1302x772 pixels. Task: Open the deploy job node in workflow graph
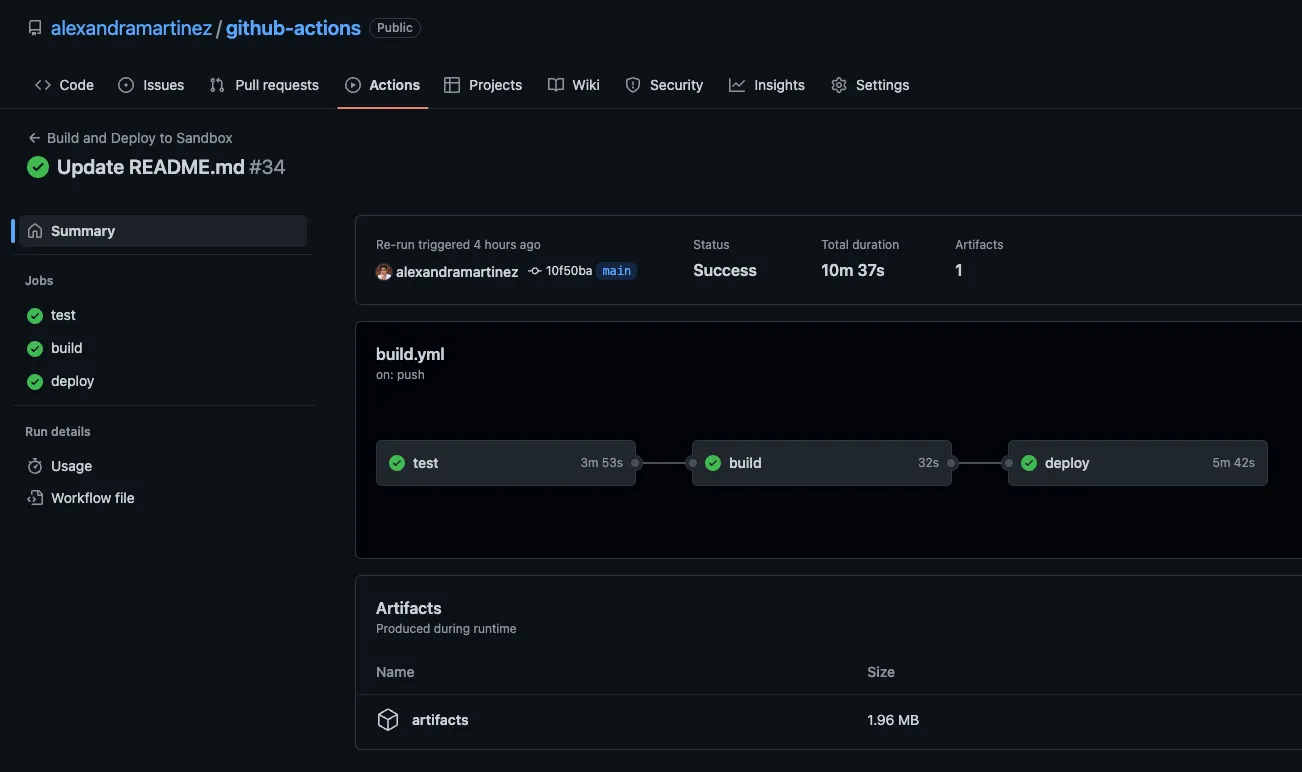[1138, 463]
